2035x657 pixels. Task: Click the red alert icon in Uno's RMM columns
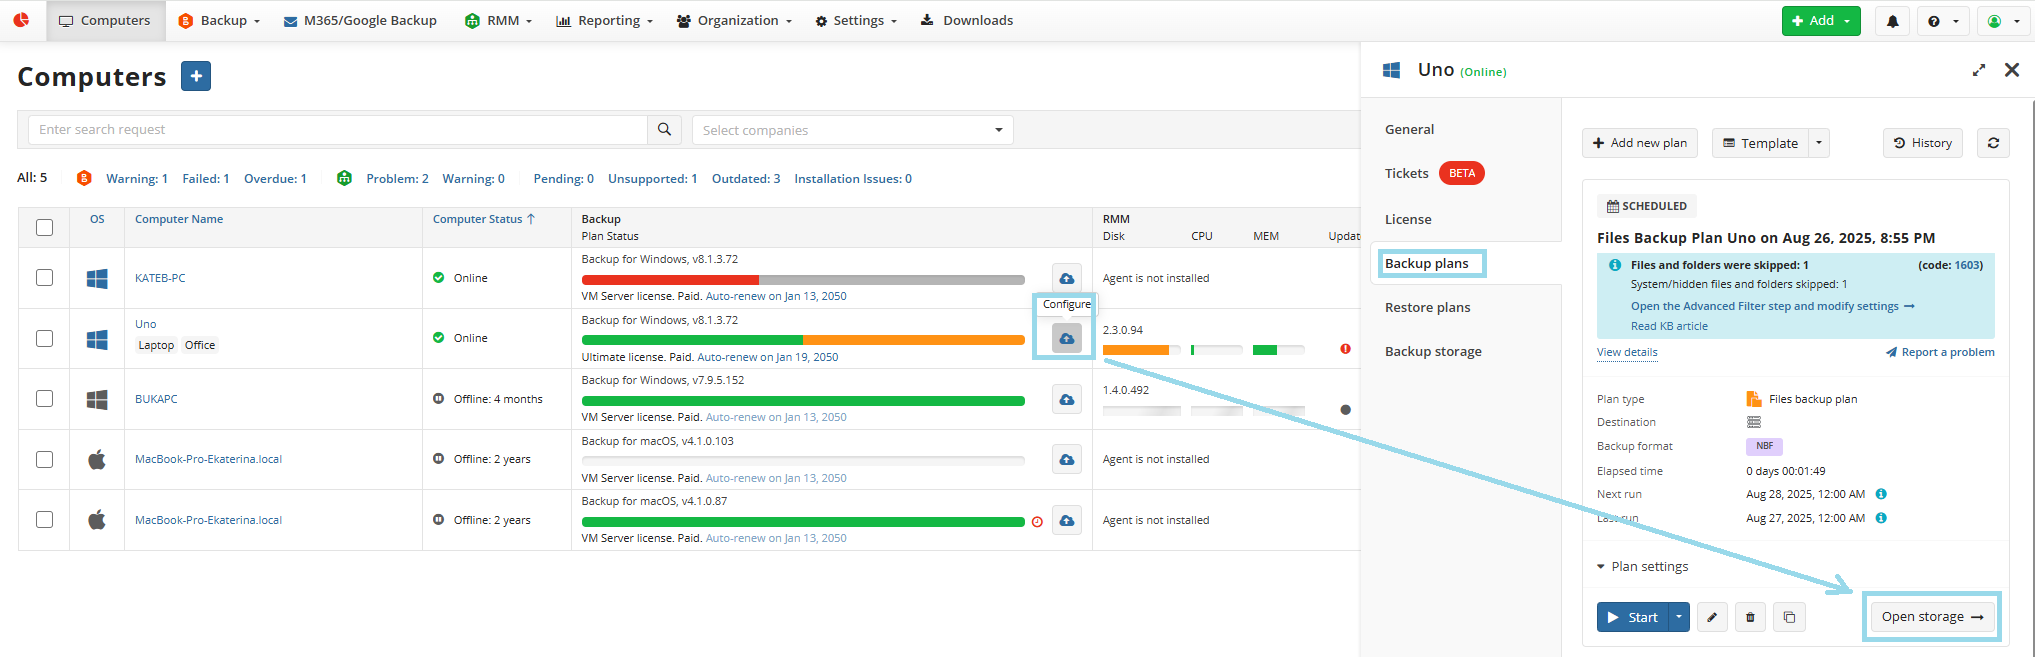pos(1345,349)
